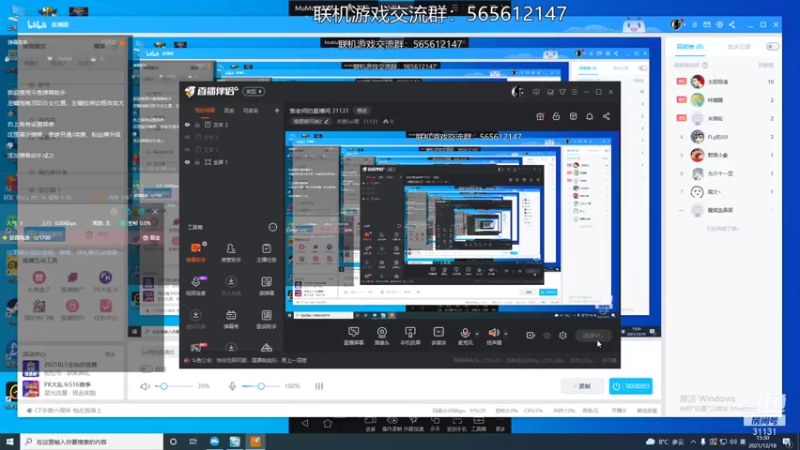Toggle preview eye icon beside settings gear
This screenshot has width=800, height=450.
pyautogui.click(x=547, y=335)
